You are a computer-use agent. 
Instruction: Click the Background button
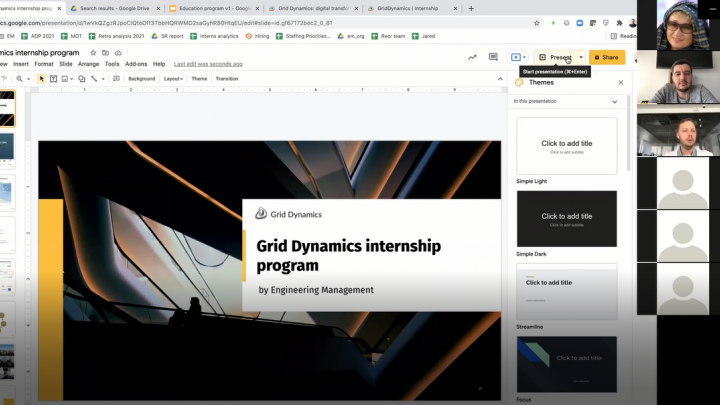click(141, 79)
